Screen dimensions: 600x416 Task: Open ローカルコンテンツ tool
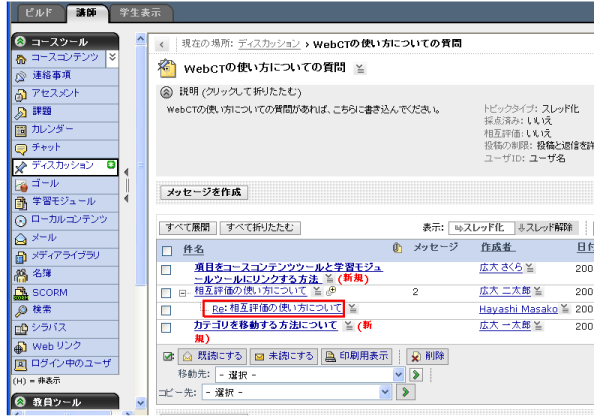point(69,219)
